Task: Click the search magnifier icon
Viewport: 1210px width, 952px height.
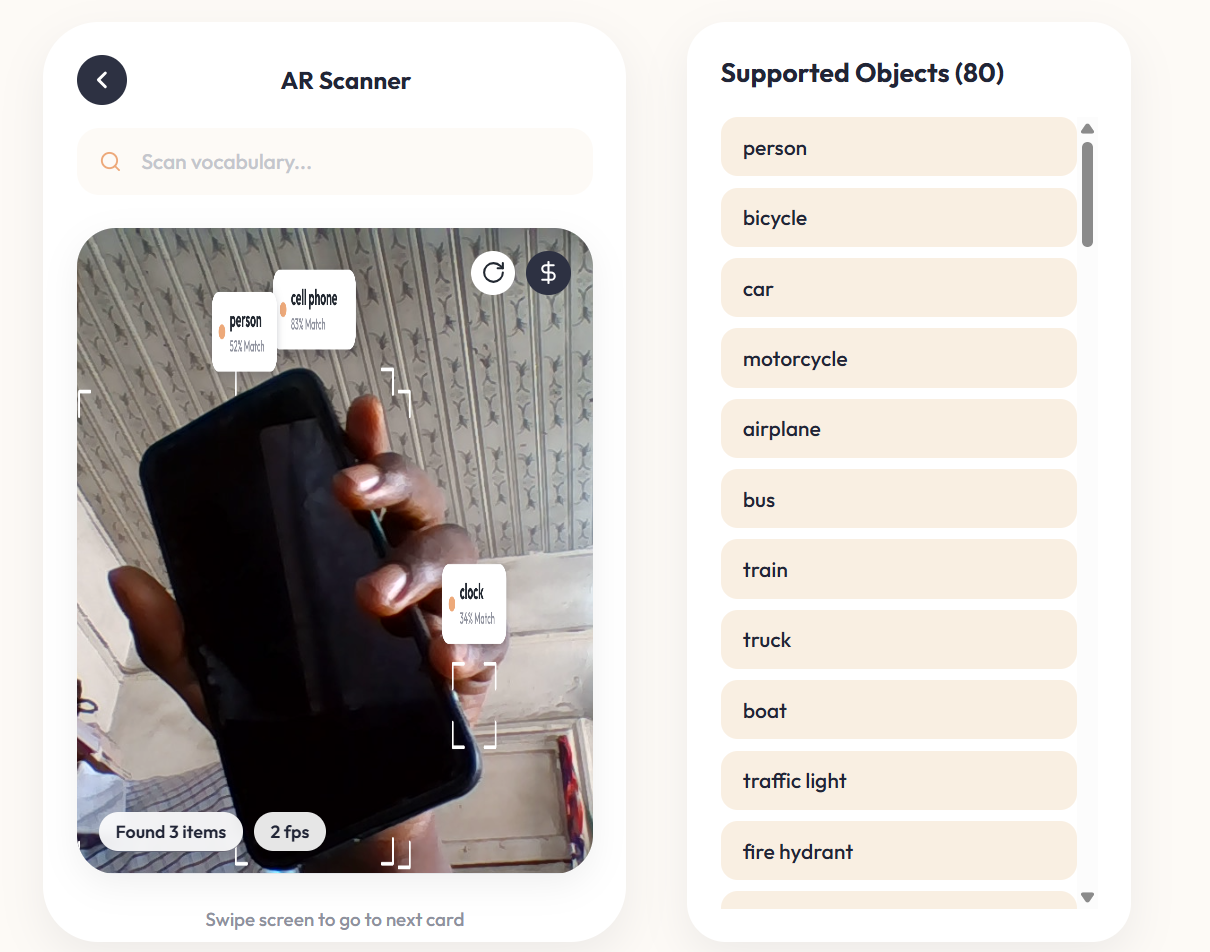Action: coord(111,162)
